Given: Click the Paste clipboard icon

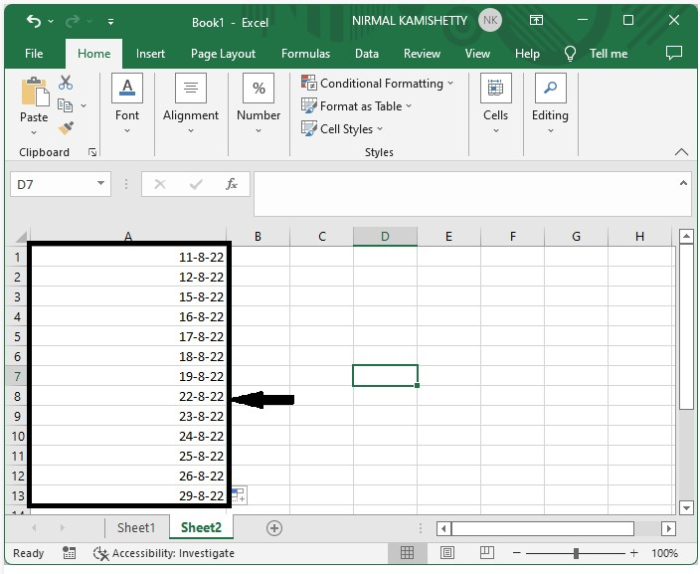Looking at the screenshot, I should (x=35, y=92).
